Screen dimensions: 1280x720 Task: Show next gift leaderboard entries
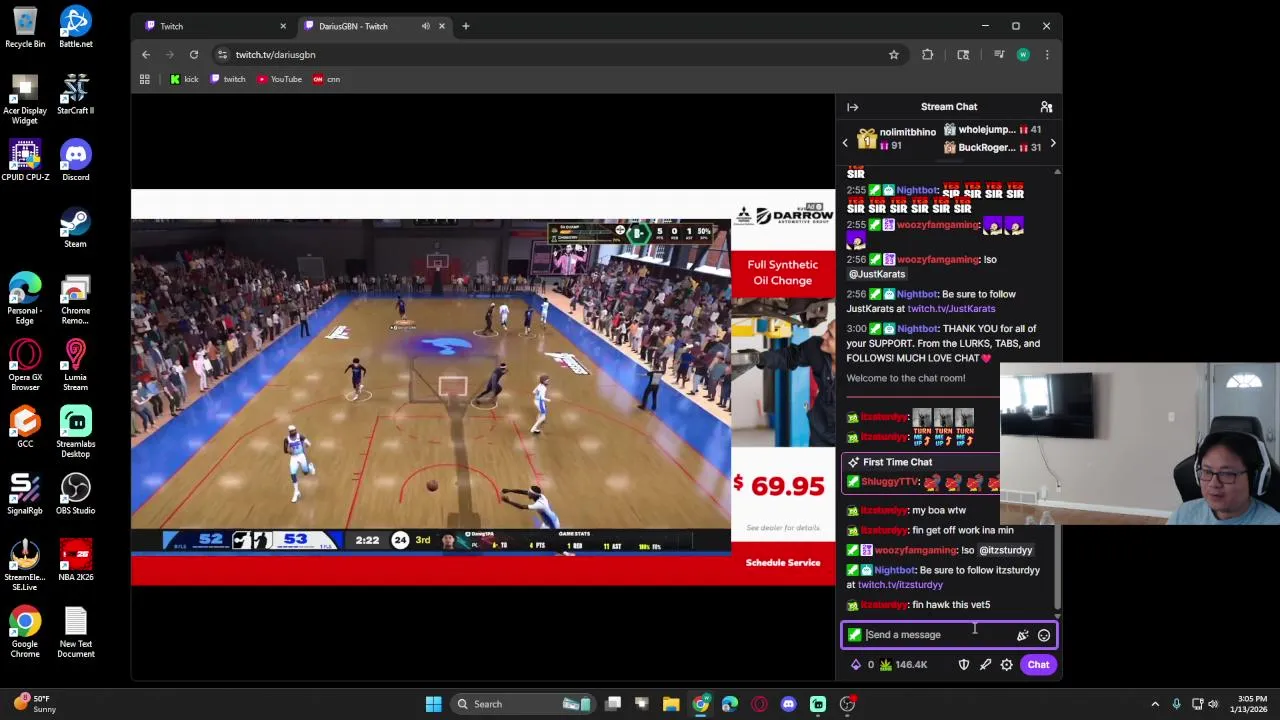[x=1052, y=144]
